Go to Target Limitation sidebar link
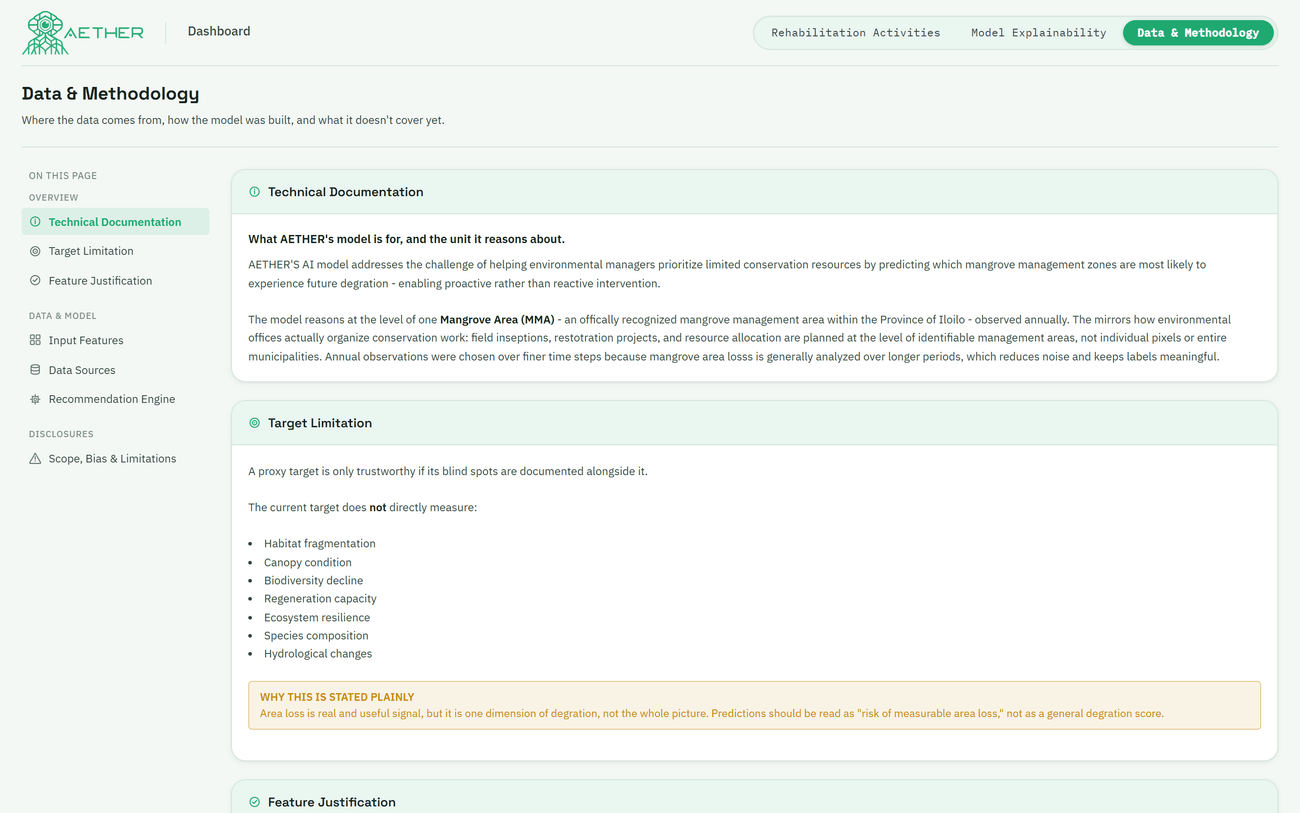 115,251
